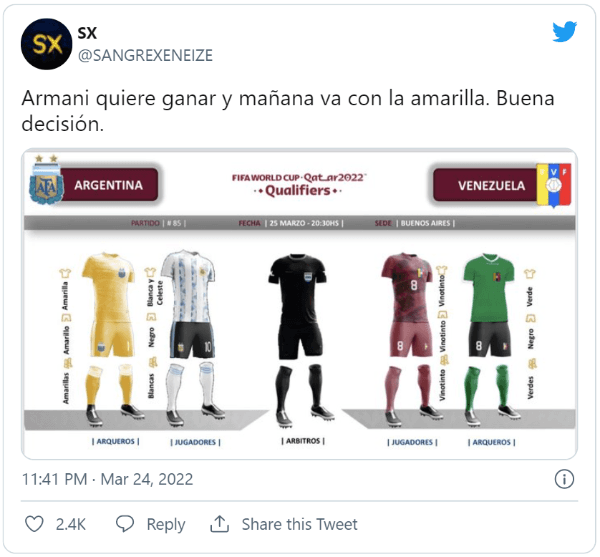Like the tweet with heart icon
Screen dimensions: 600x557
click(x=34, y=524)
